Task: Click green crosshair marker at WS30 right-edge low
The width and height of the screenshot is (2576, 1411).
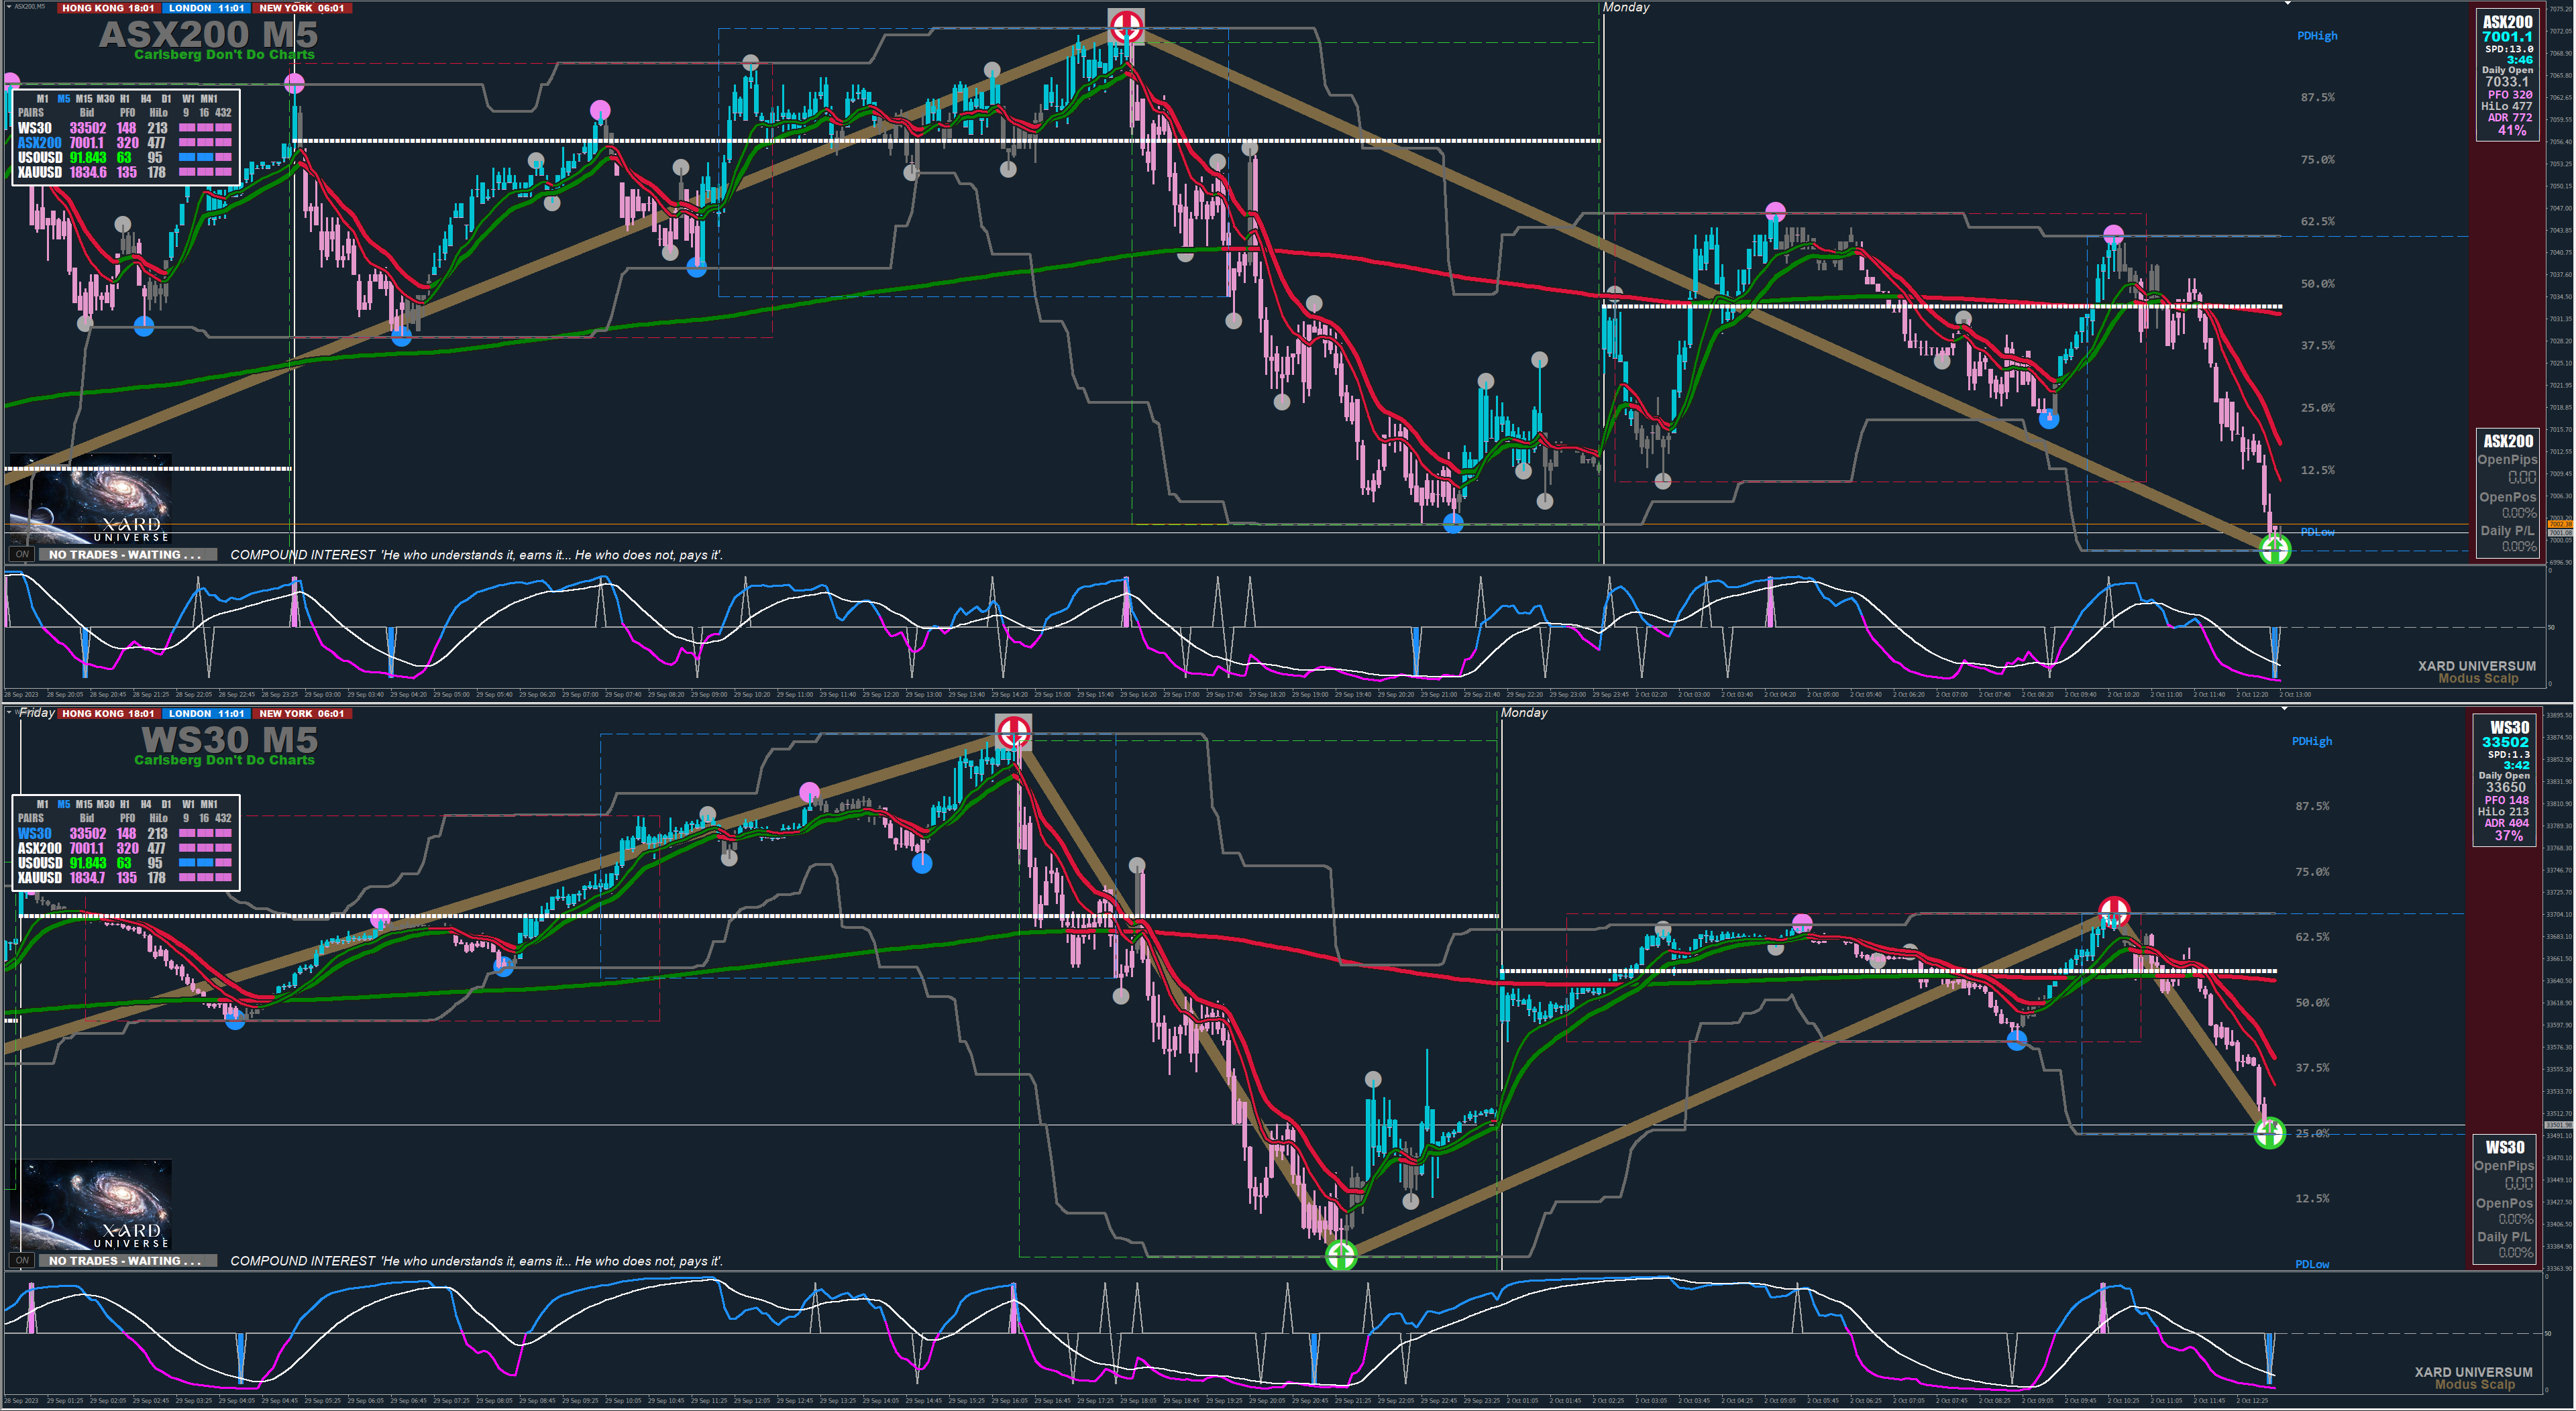Action: (2269, 1133)
